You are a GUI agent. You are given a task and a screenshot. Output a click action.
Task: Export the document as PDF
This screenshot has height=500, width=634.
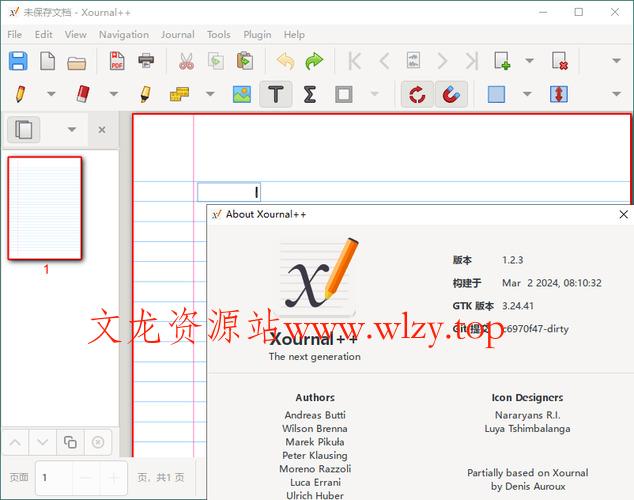tap(117, 61)
